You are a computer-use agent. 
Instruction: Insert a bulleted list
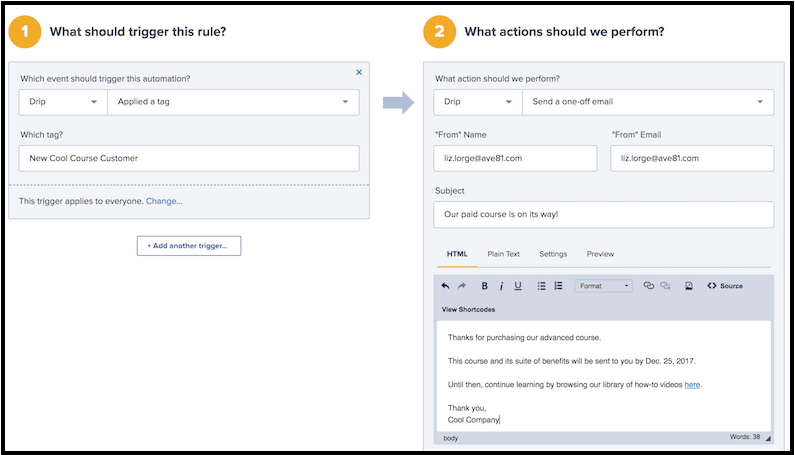point(542,286)
